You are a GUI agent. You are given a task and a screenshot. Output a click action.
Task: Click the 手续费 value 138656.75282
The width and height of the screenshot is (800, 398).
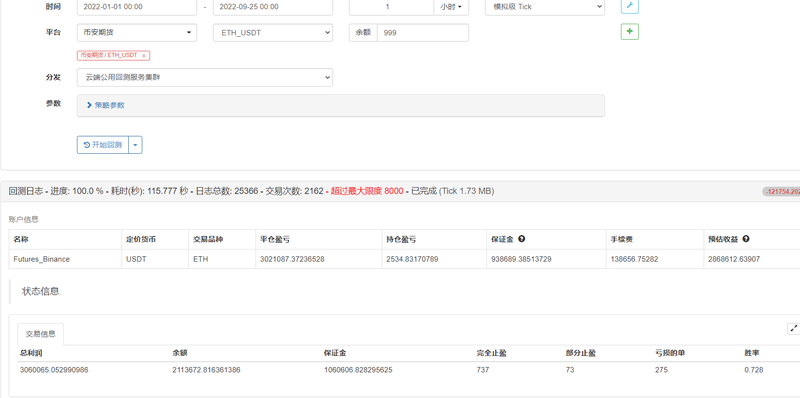pos(634,259)
